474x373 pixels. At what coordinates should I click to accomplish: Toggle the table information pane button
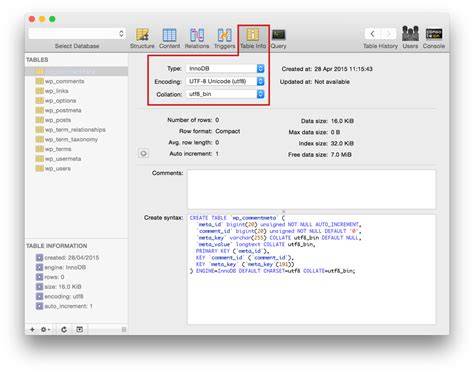[80, 329]
